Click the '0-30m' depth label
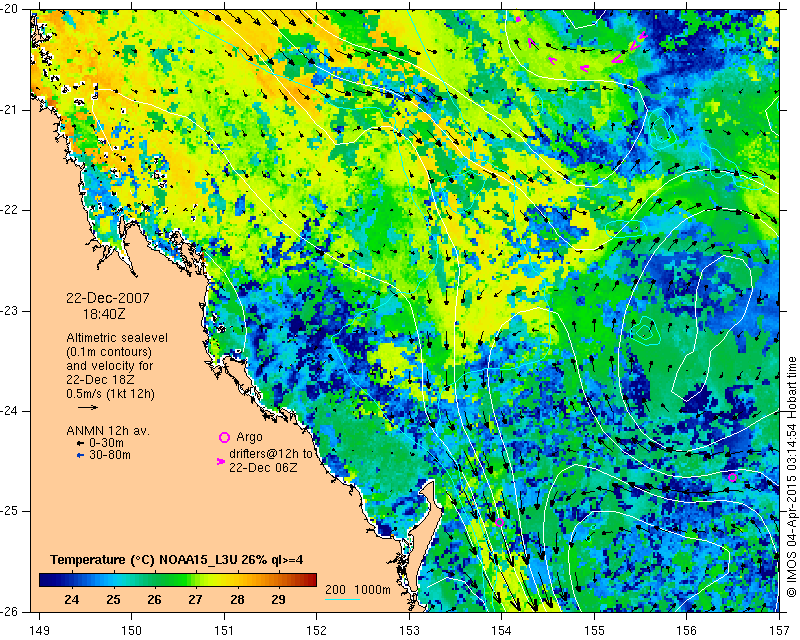Screen dimensions: 800x640 [106, 443]
